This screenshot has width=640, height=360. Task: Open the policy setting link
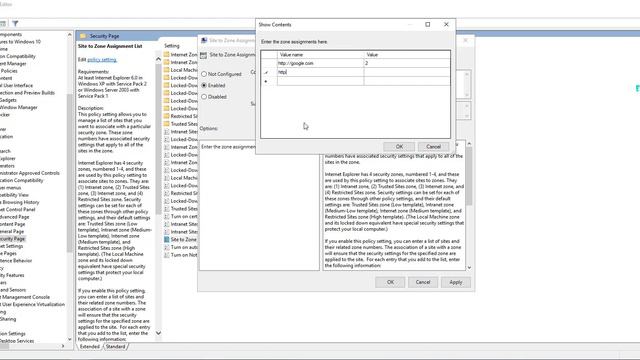(x=102, y=60)
